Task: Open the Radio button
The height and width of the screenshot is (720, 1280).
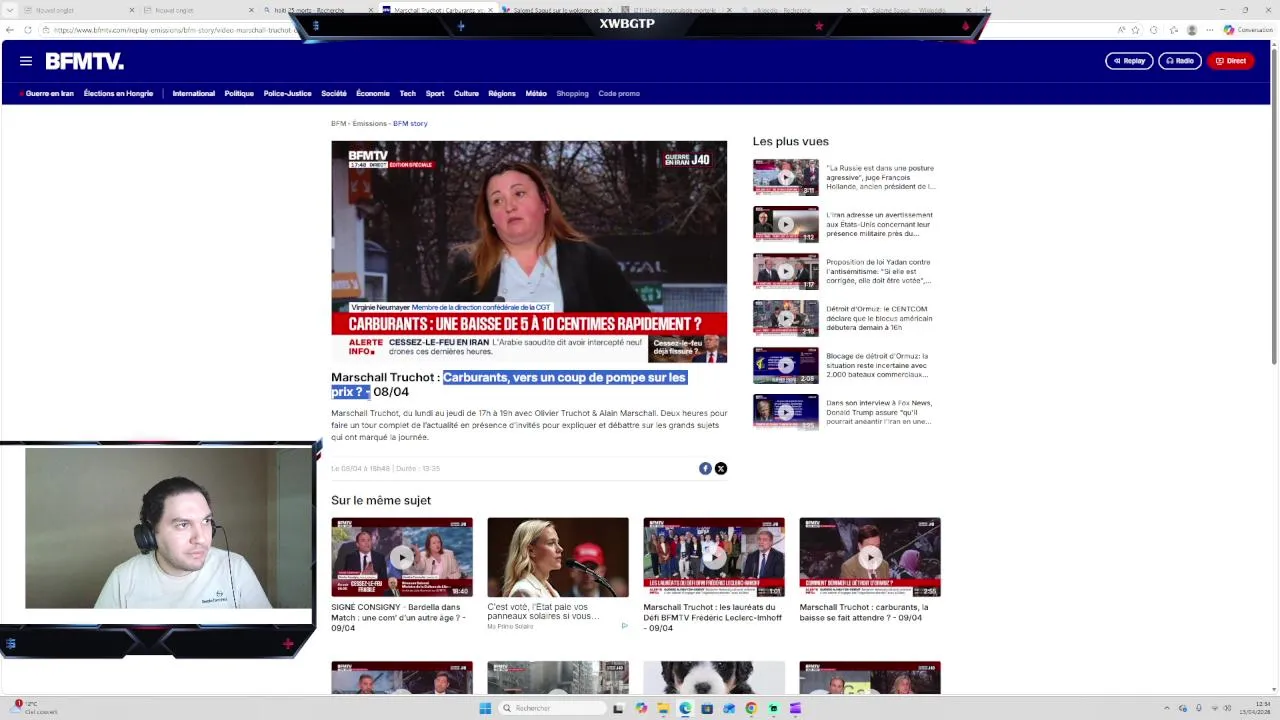Action: (x=1180, y=61)
